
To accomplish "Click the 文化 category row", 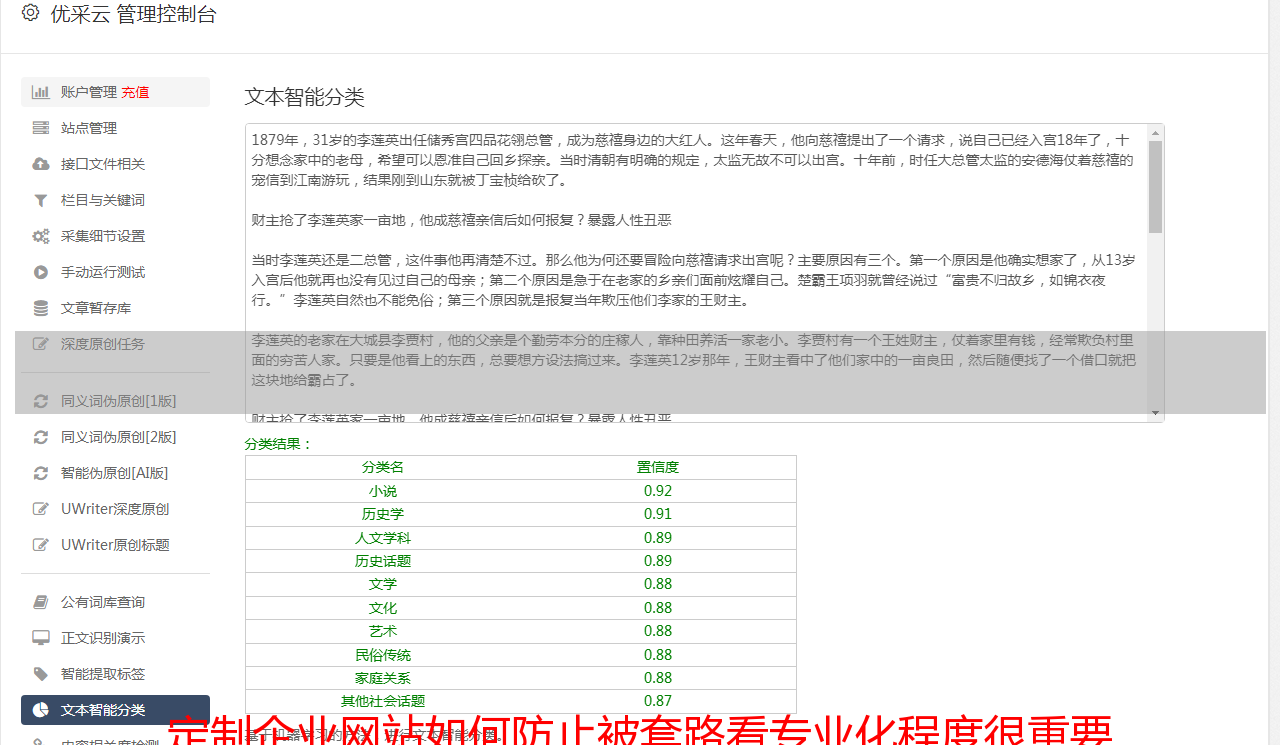I will point(521,608).
